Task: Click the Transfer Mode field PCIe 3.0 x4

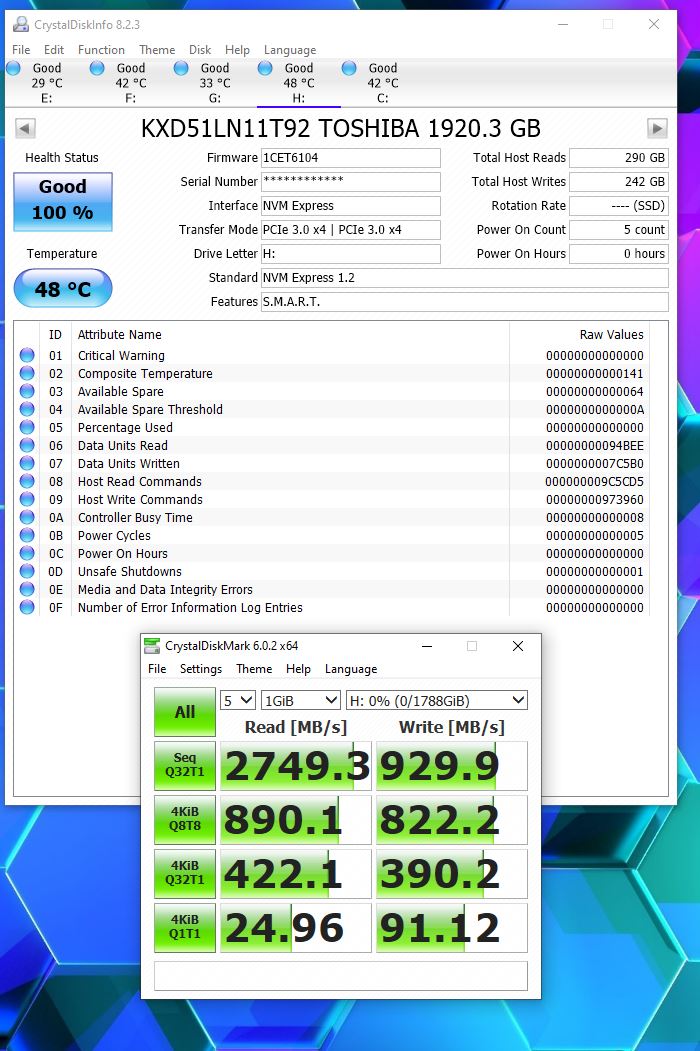Action: click(x=351, y=230)
